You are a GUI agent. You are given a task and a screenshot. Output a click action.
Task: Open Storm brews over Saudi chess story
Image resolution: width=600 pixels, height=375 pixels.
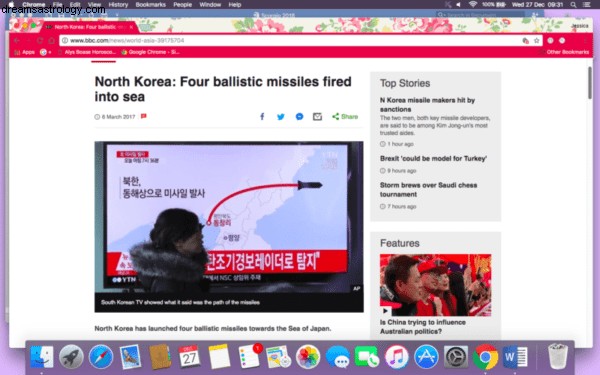click(x=428, y=189)
